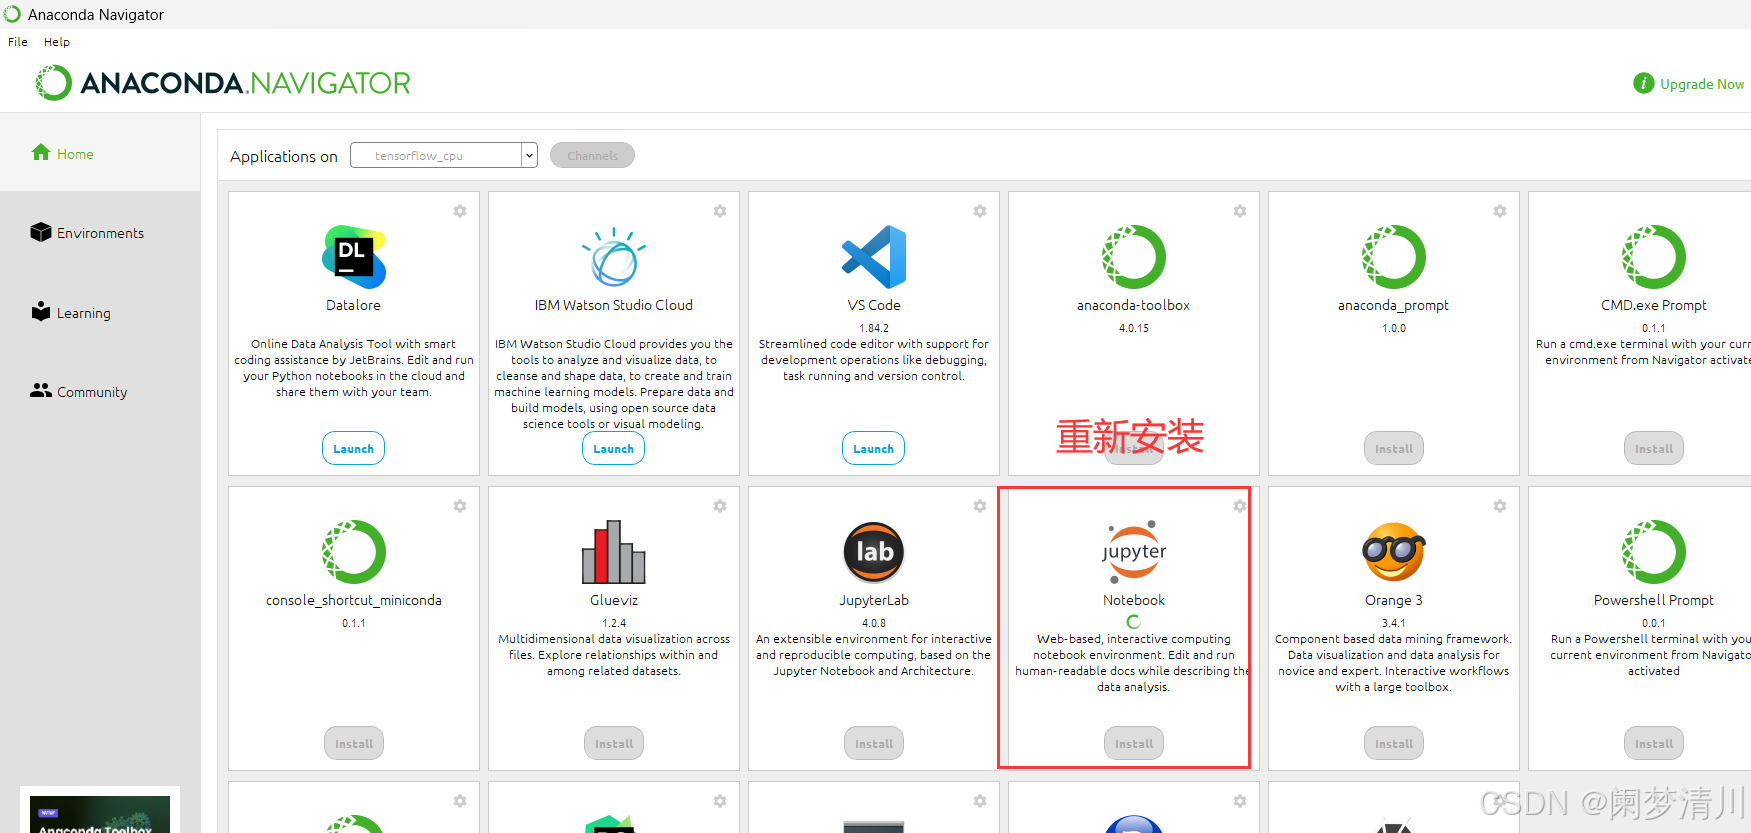1751x833 pixels.
Task: Go to the Home tab in sidebar
Action: coord(100,153)
